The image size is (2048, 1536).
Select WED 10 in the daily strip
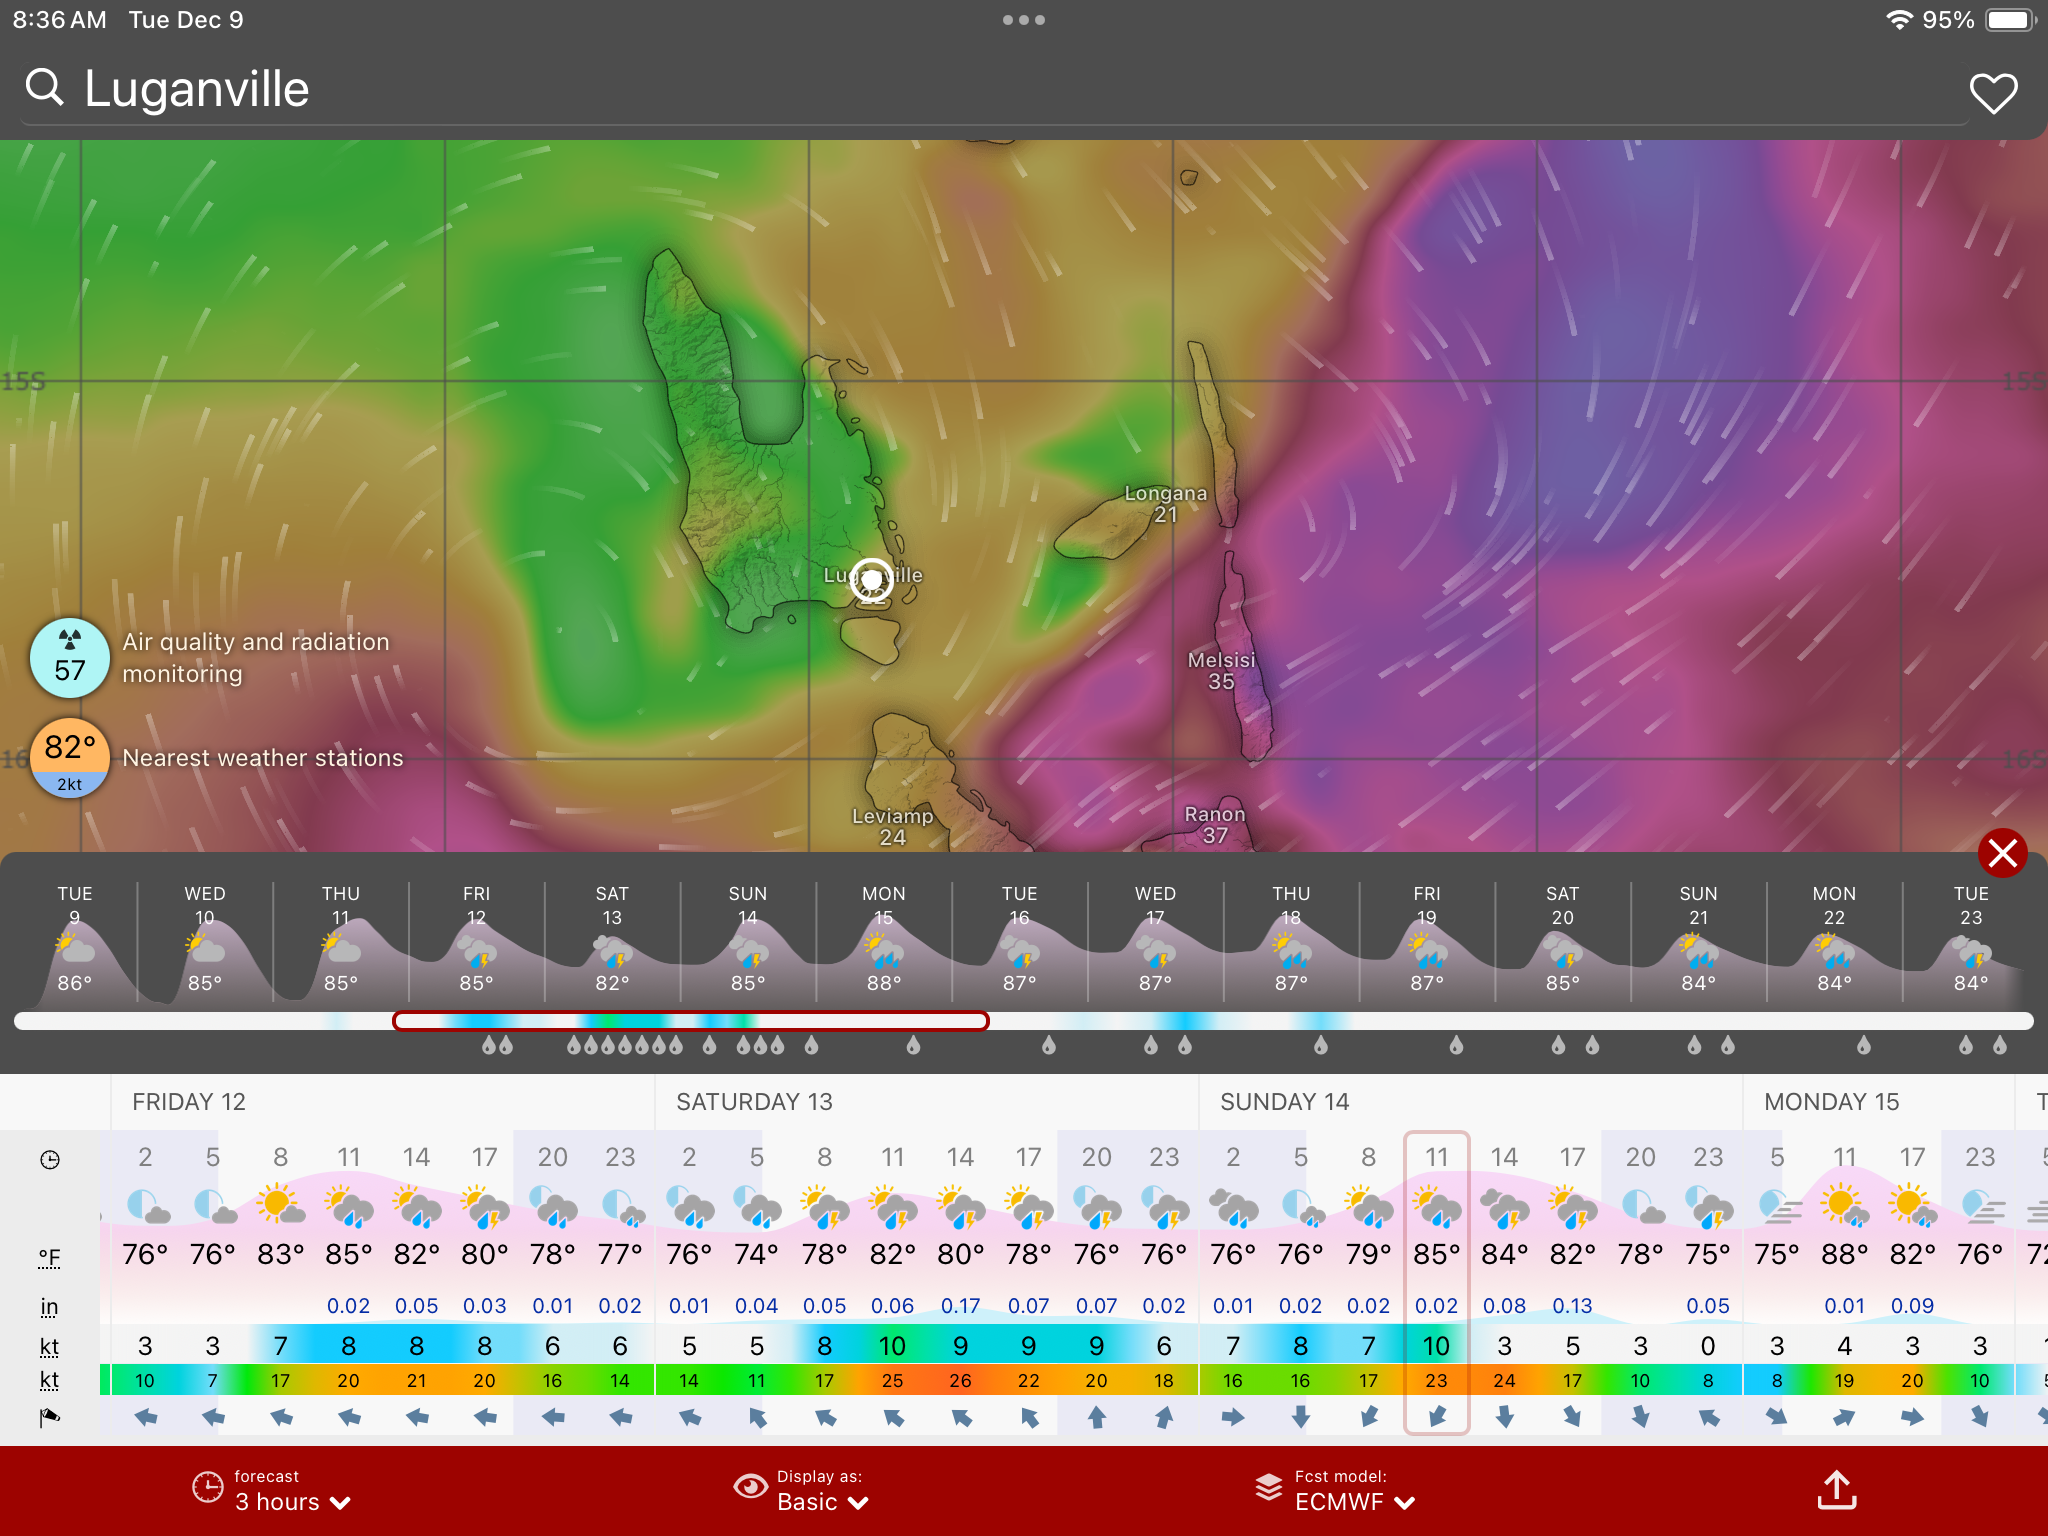pyautogui.click(x=205, y=938)
